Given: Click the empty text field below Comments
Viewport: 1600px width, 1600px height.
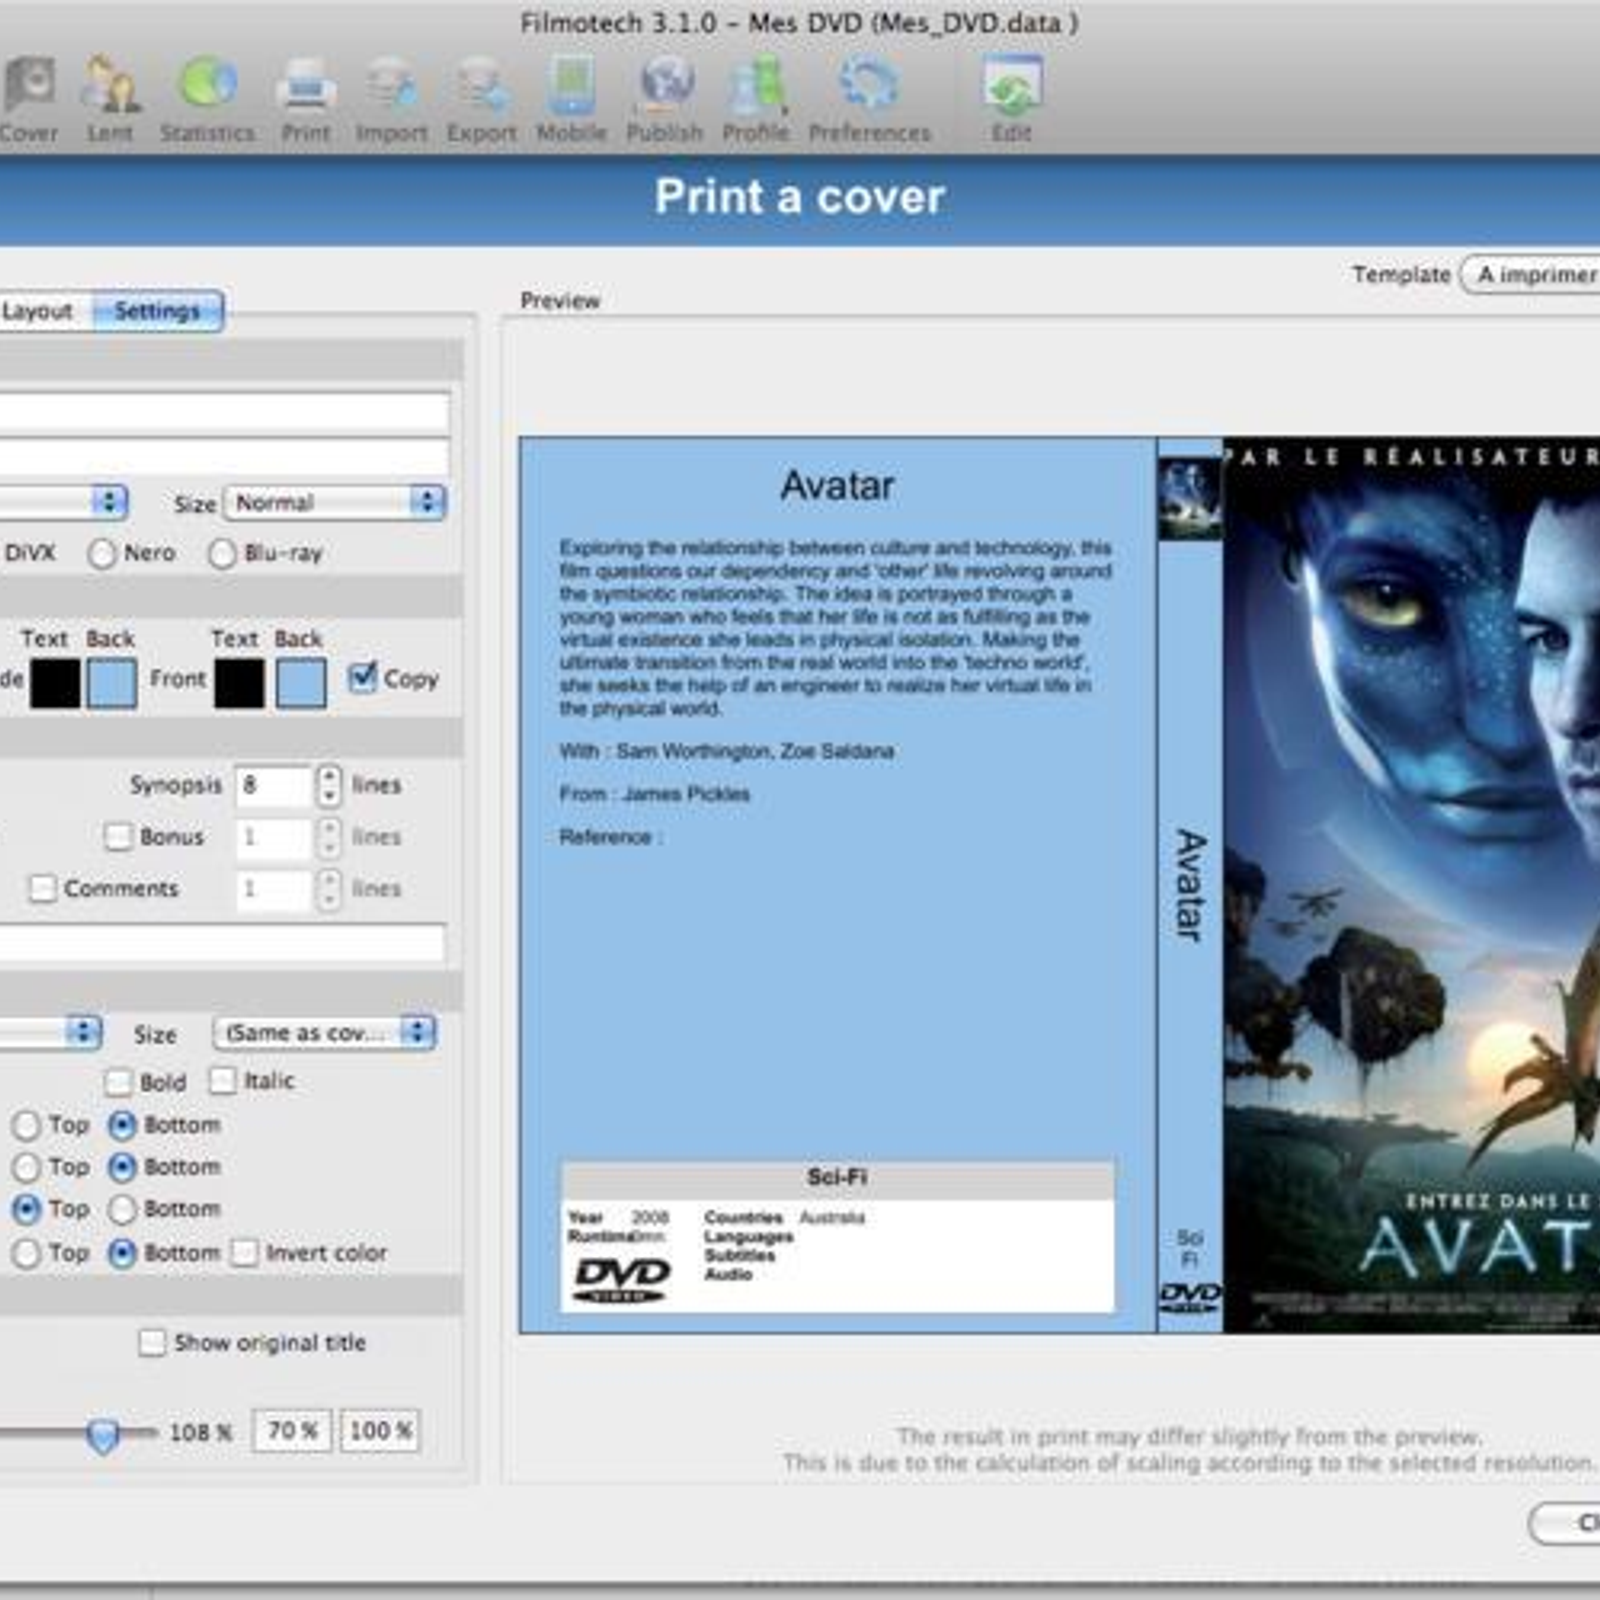Looking at the screenshot, I should [222, 942].
